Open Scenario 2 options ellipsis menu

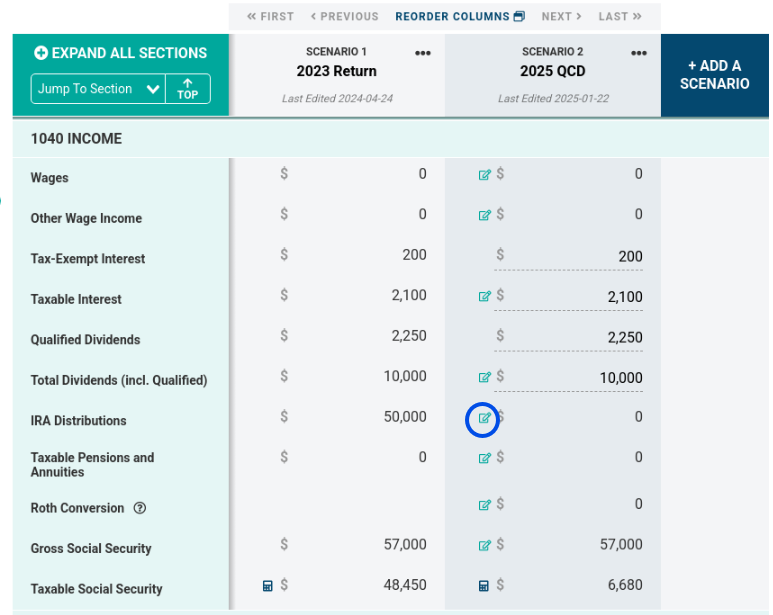click(x=638, y=53)
